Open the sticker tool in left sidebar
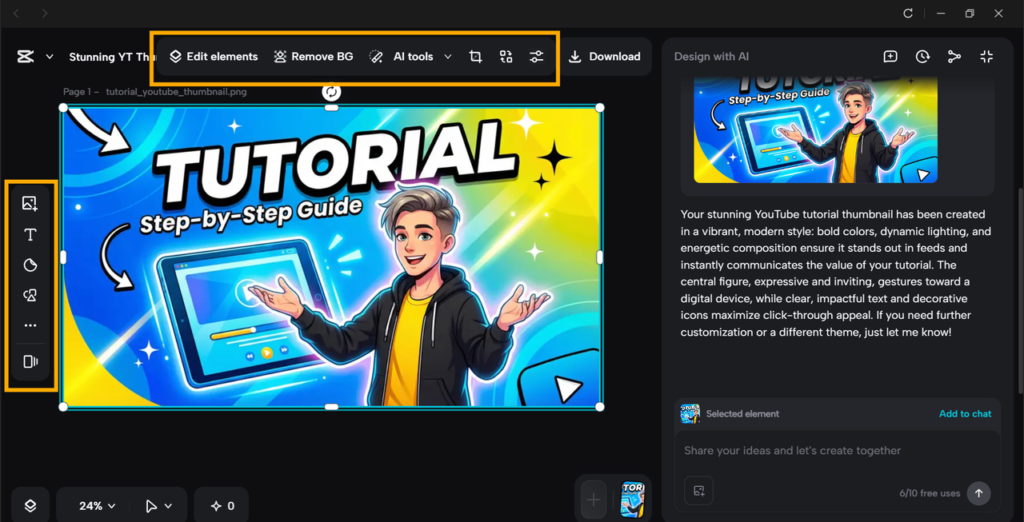 coord(30,265)
